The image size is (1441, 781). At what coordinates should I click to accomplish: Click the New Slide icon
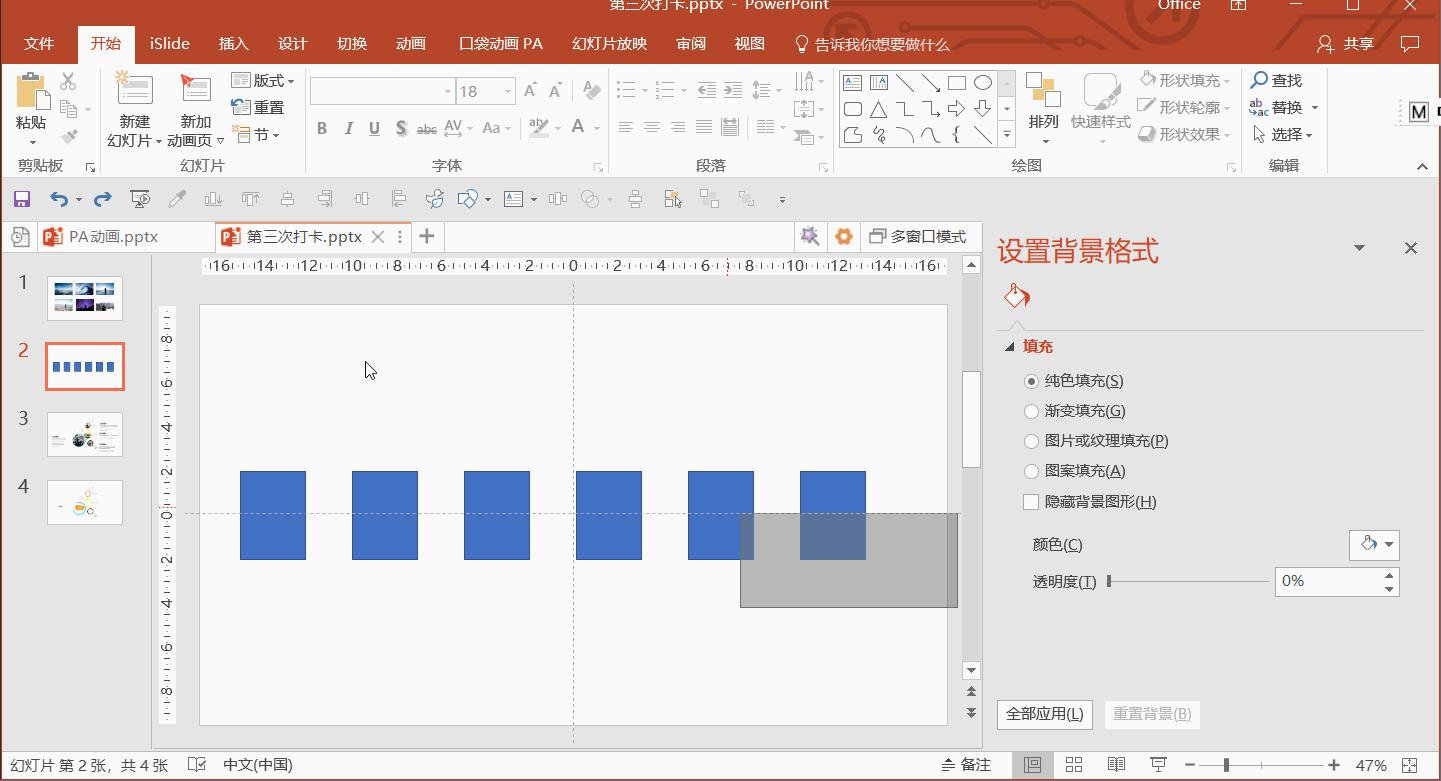tap(134, 89)
